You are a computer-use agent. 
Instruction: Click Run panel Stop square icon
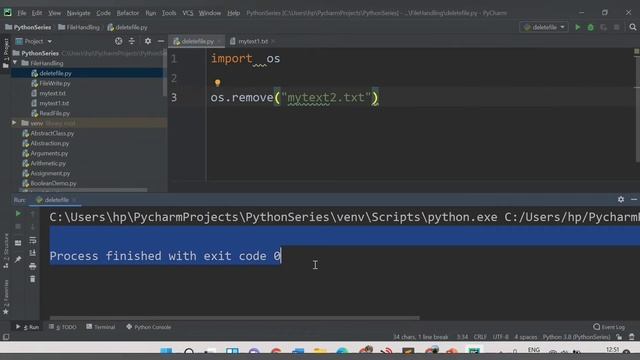tap(18, 227)
